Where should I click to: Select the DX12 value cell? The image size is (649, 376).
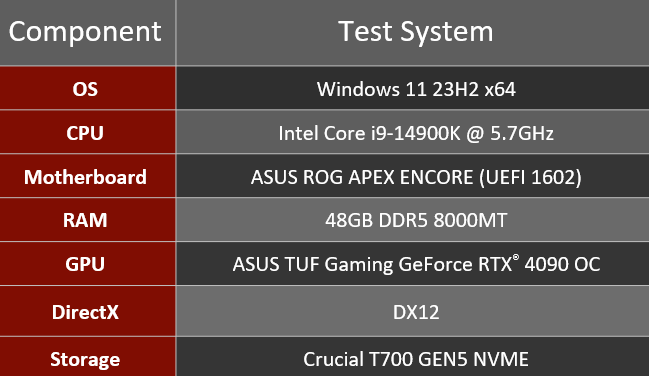[413, 311]
